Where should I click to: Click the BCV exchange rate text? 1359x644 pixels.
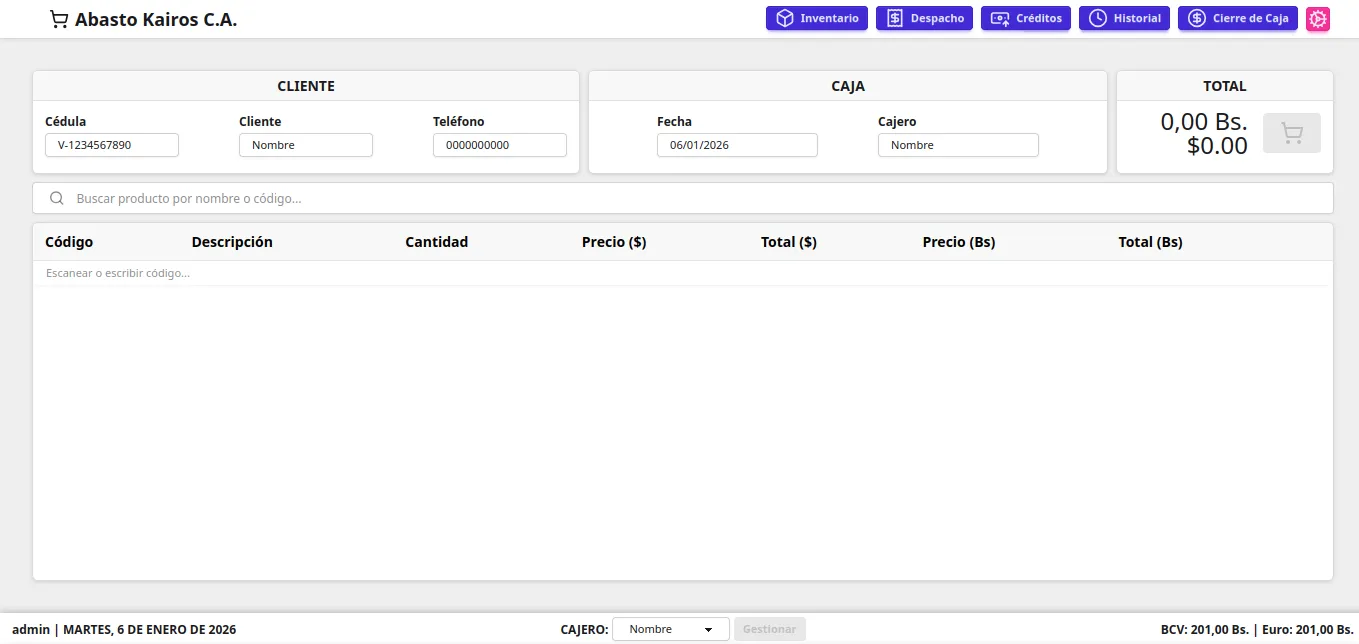pos(1204,630)
